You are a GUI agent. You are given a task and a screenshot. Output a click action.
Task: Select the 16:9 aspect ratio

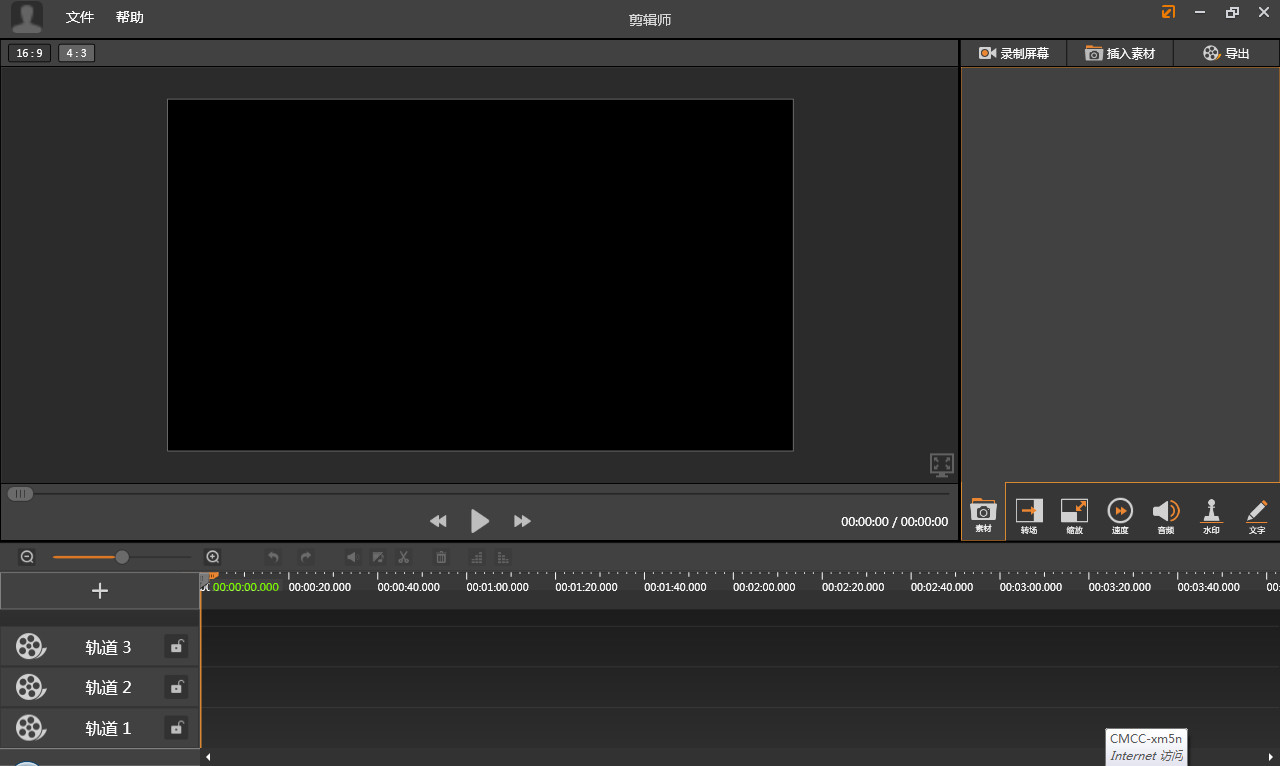(30, 53)
